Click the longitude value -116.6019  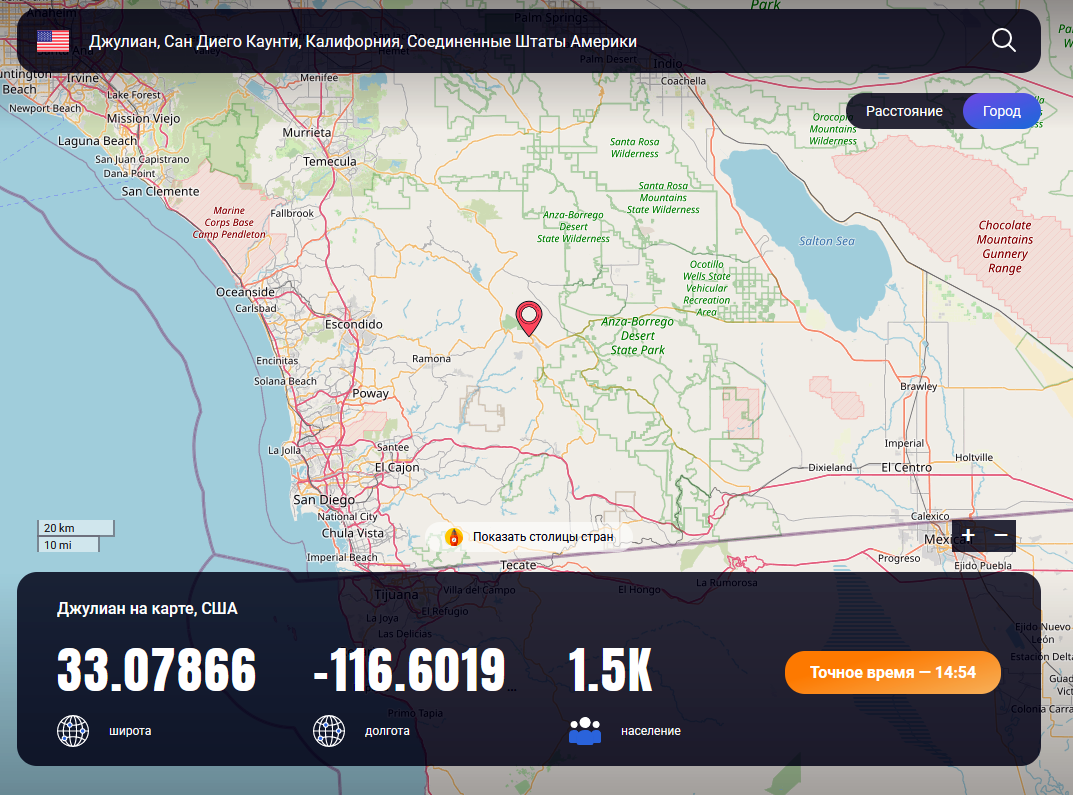[x=409, y=670]
